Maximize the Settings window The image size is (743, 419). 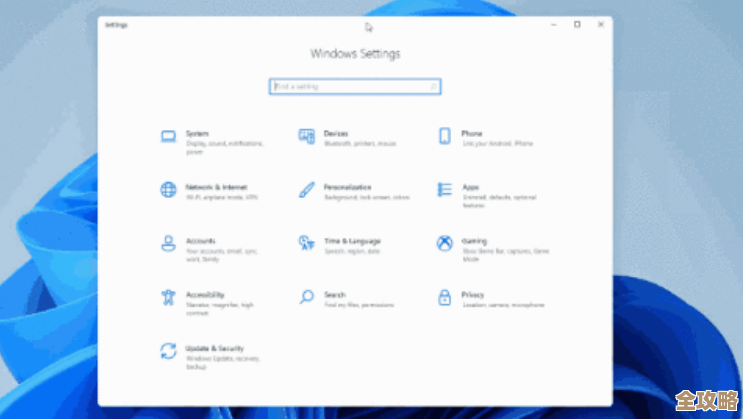pos(577,24)
